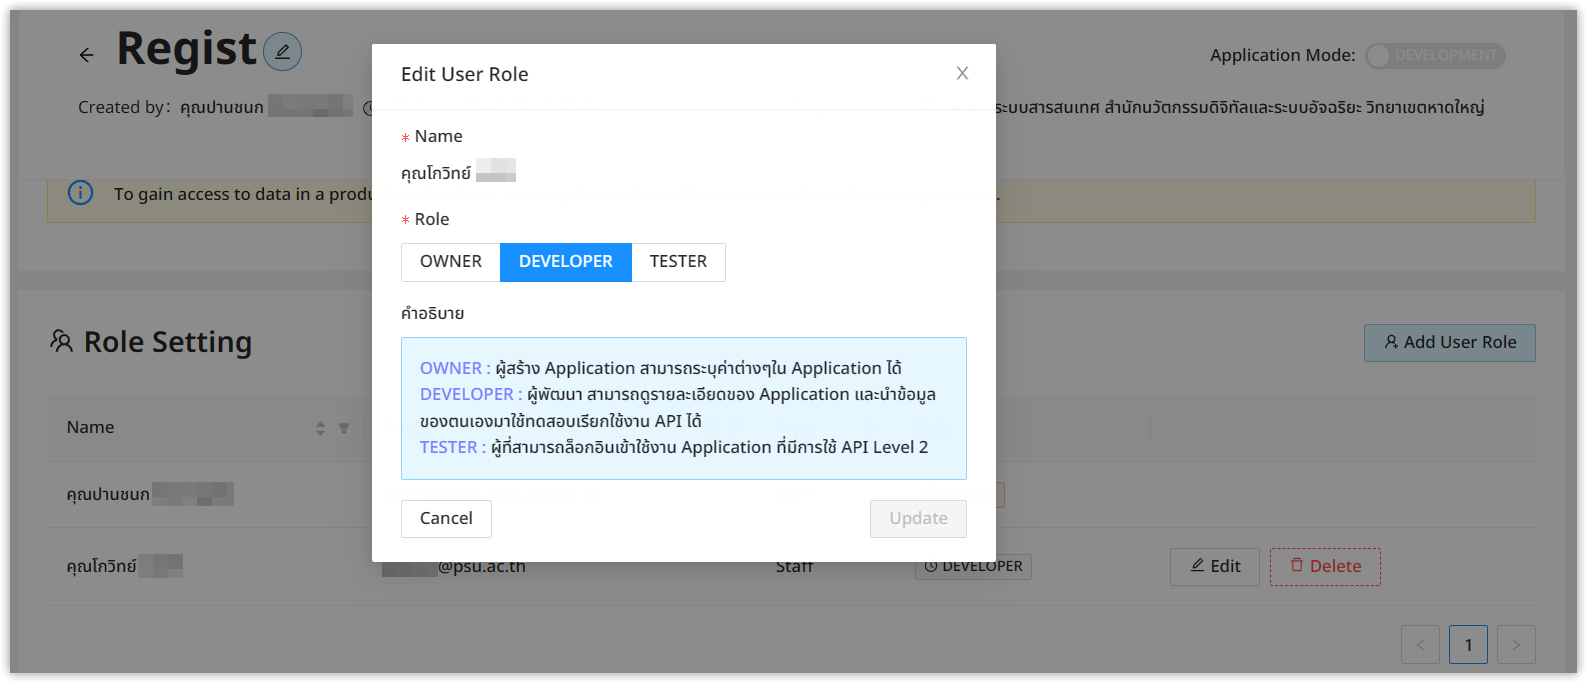Go to previous page with left chevron
1587x683 pixels.
tap(1420, 645)
